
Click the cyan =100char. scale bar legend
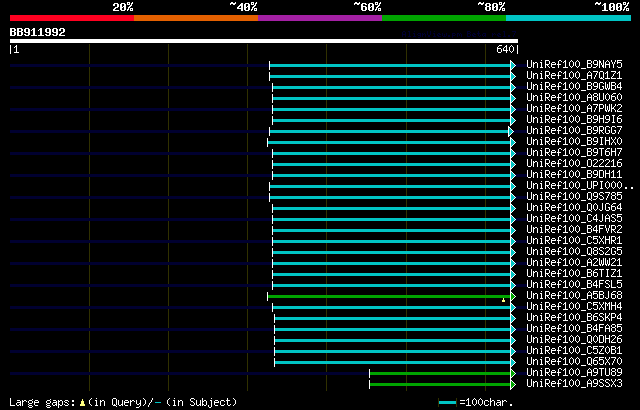448,403
